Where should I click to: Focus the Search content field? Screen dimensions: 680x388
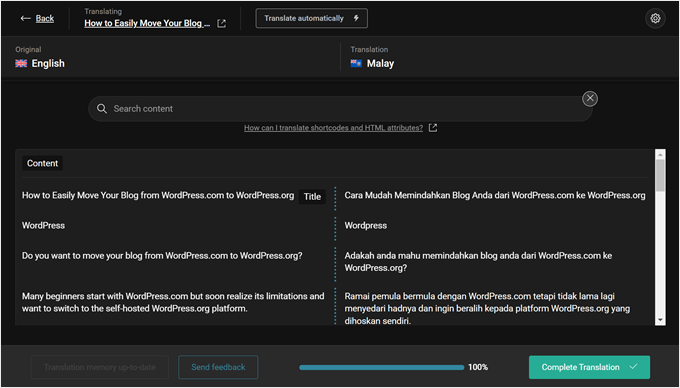[340, 109]
